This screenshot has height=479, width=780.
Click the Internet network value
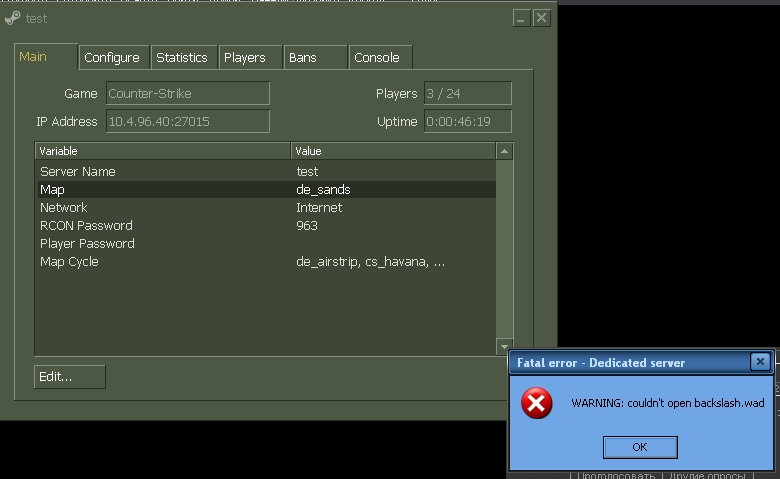(x=319, y=207)
